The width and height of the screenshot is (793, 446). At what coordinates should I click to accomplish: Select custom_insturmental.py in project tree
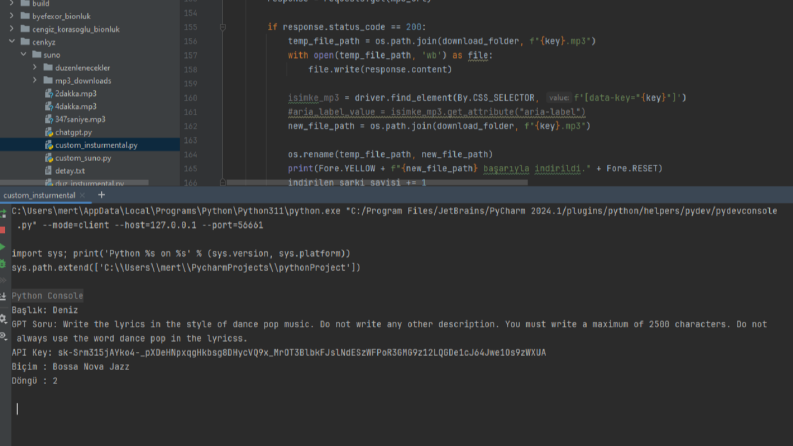tap(90, 145)
